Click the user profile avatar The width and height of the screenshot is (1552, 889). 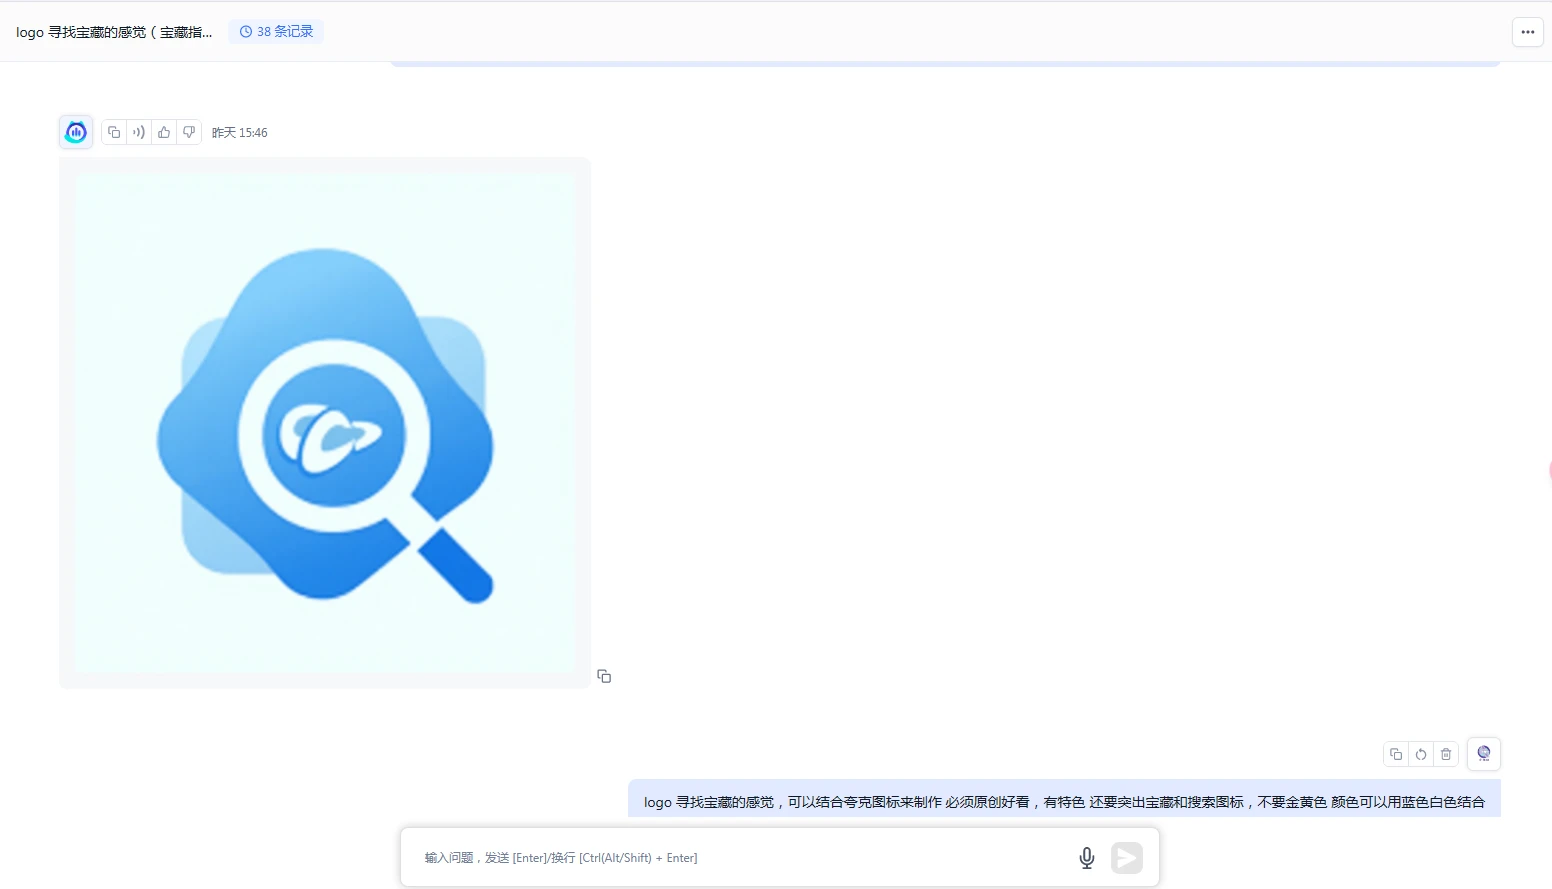(1484, 754)
